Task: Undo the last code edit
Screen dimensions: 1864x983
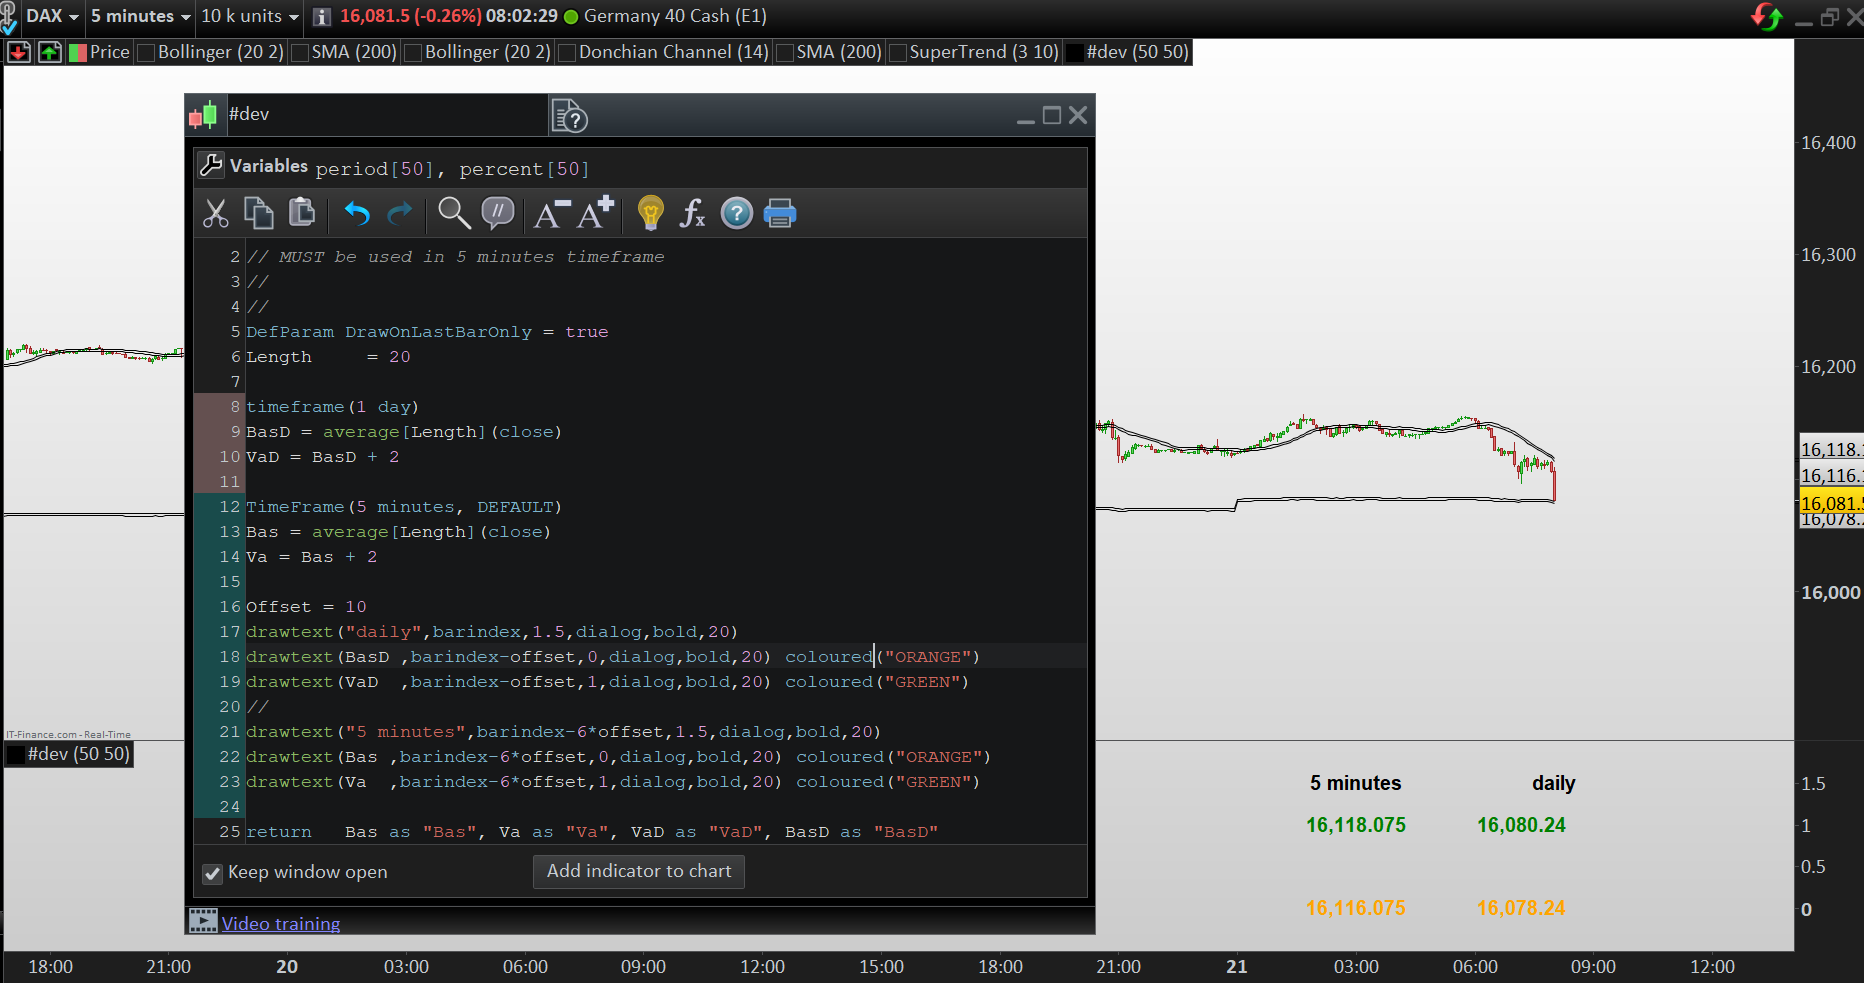Action: 357,213
